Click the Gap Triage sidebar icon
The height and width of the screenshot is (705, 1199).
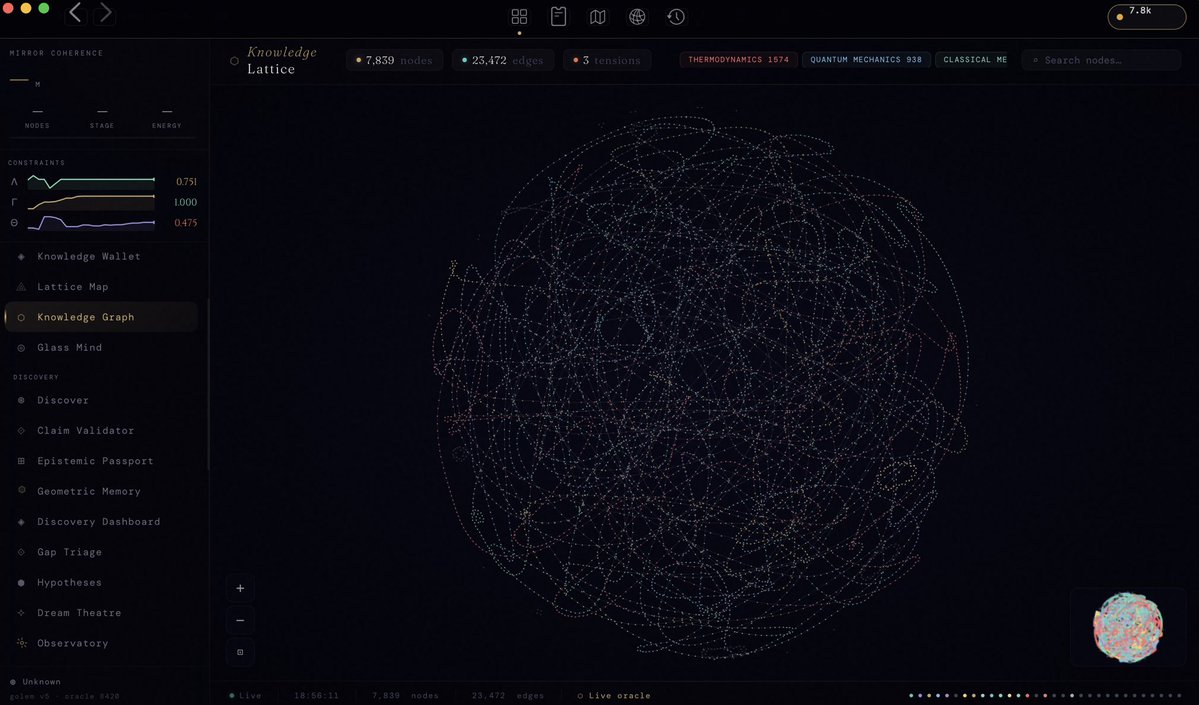[x=21, y=552]
